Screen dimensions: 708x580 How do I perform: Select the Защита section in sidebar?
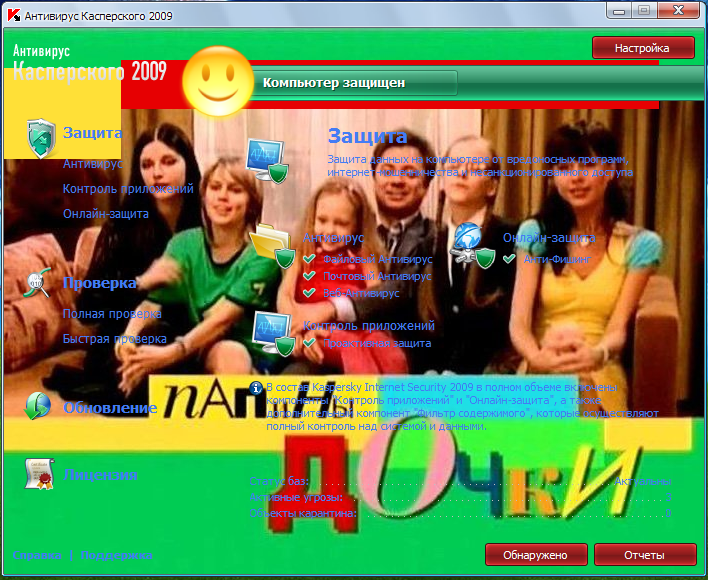[93, 133]
